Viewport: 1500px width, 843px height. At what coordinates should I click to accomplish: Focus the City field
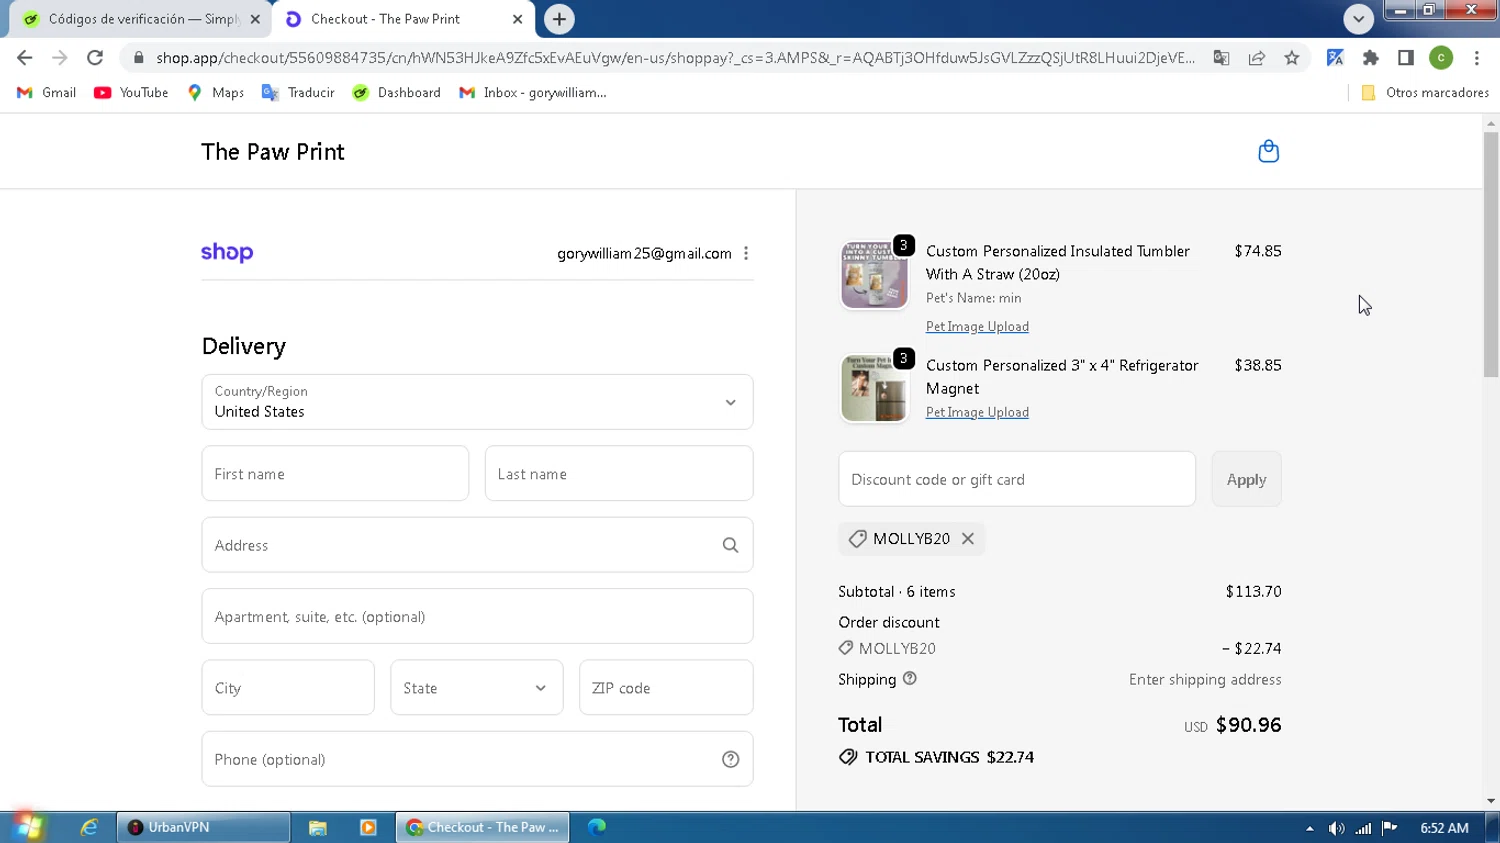(288, 688)
